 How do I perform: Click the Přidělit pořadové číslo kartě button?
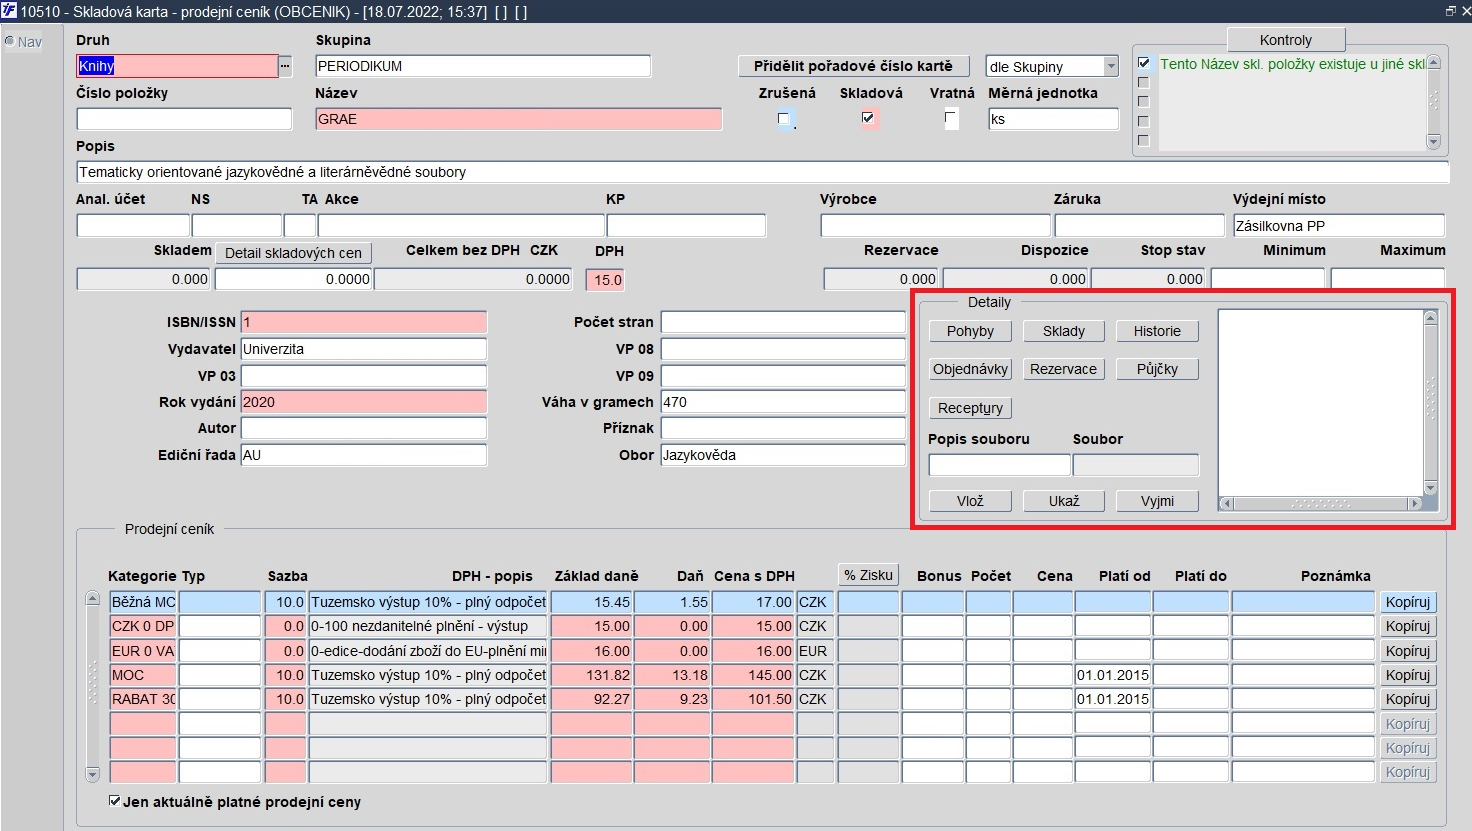click(x=854, y=66)
